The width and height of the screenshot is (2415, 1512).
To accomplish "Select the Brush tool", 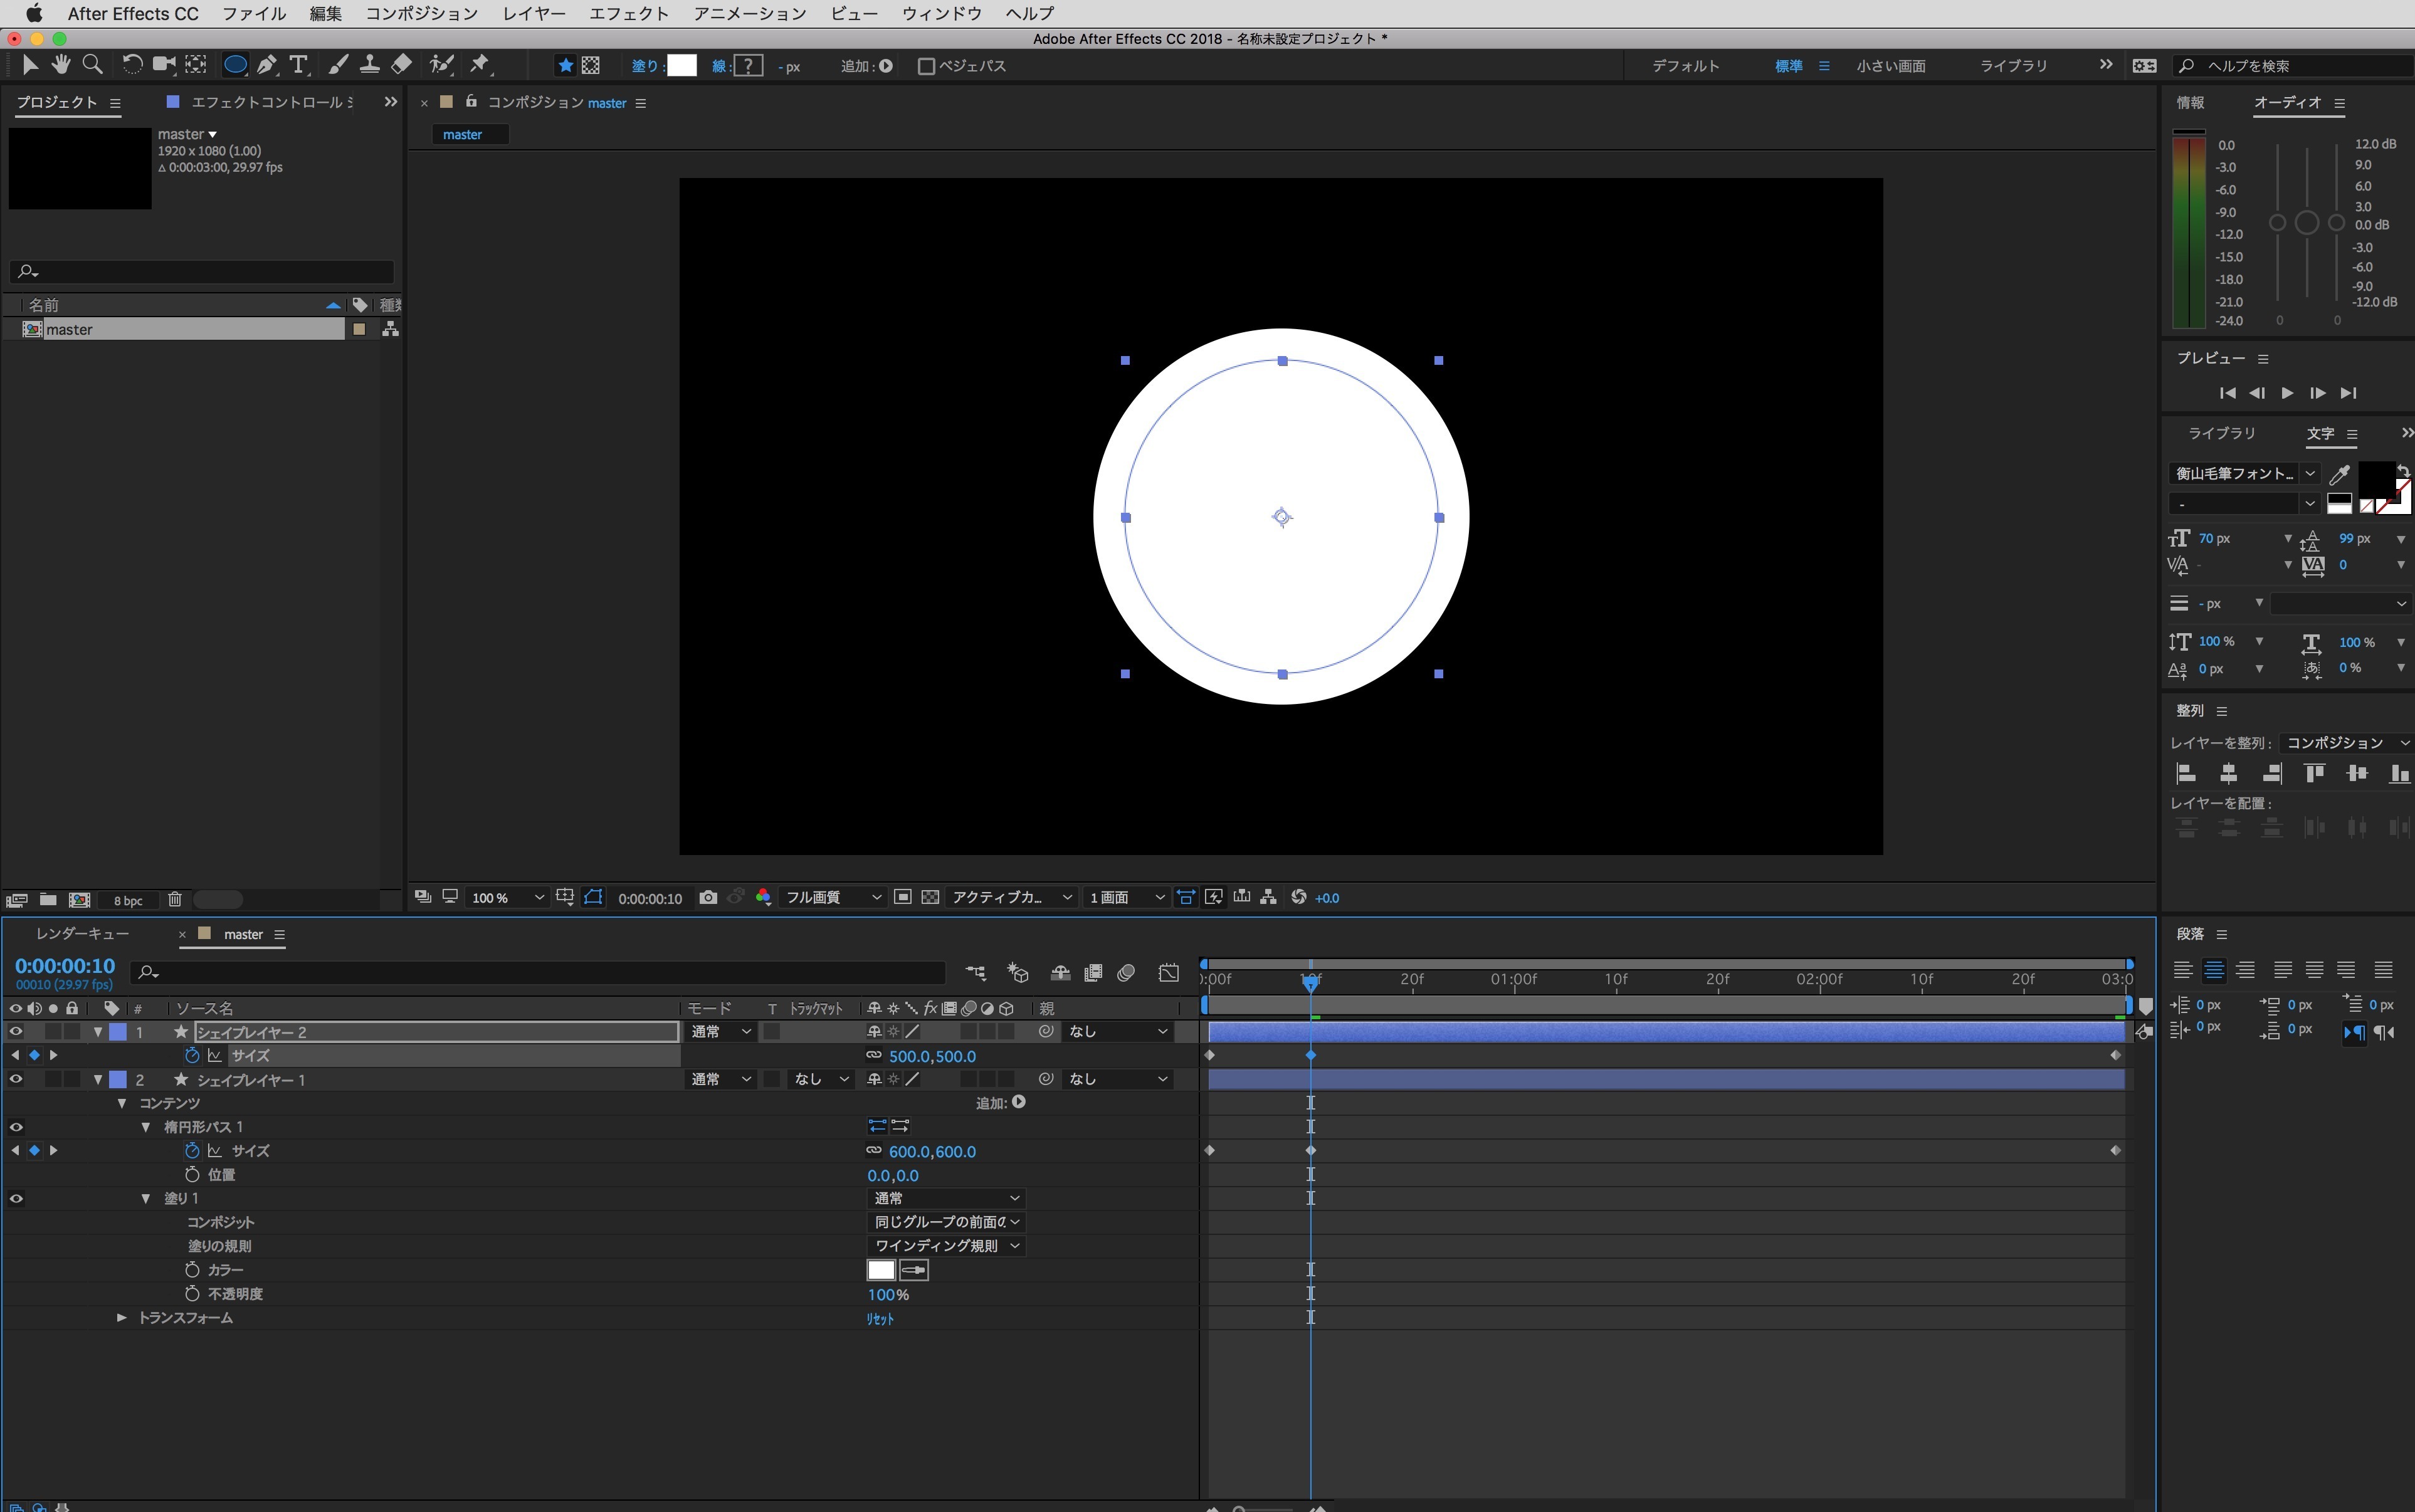I will (x=337, y=64).
